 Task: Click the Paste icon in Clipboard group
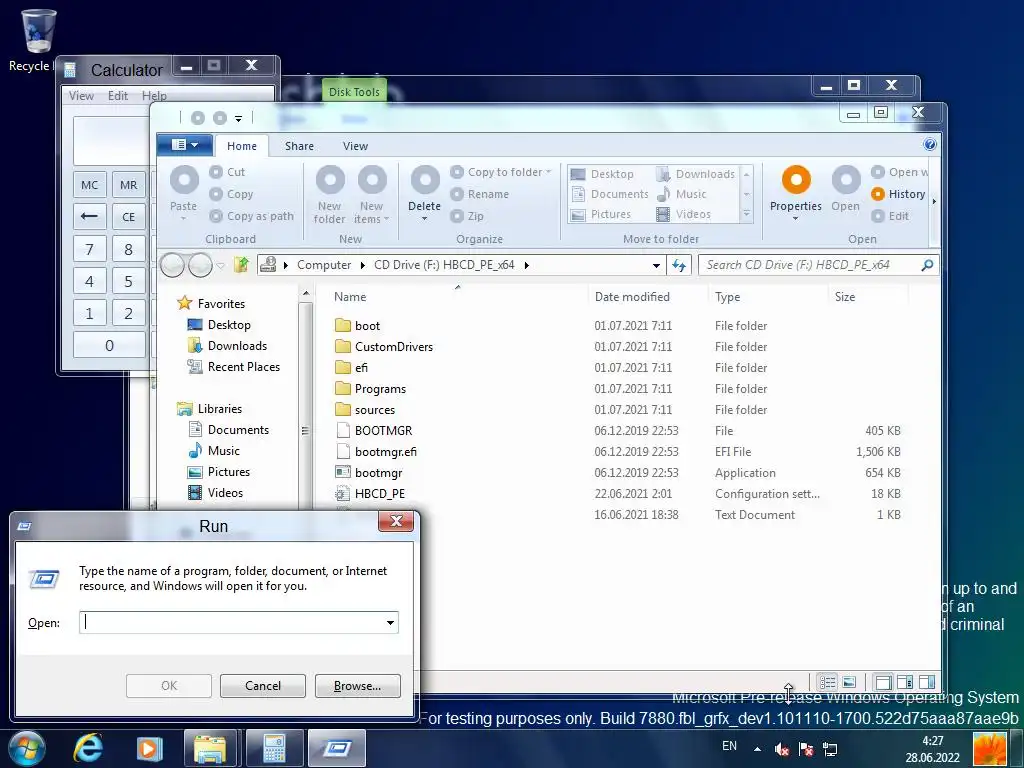(x=184, y=180)
